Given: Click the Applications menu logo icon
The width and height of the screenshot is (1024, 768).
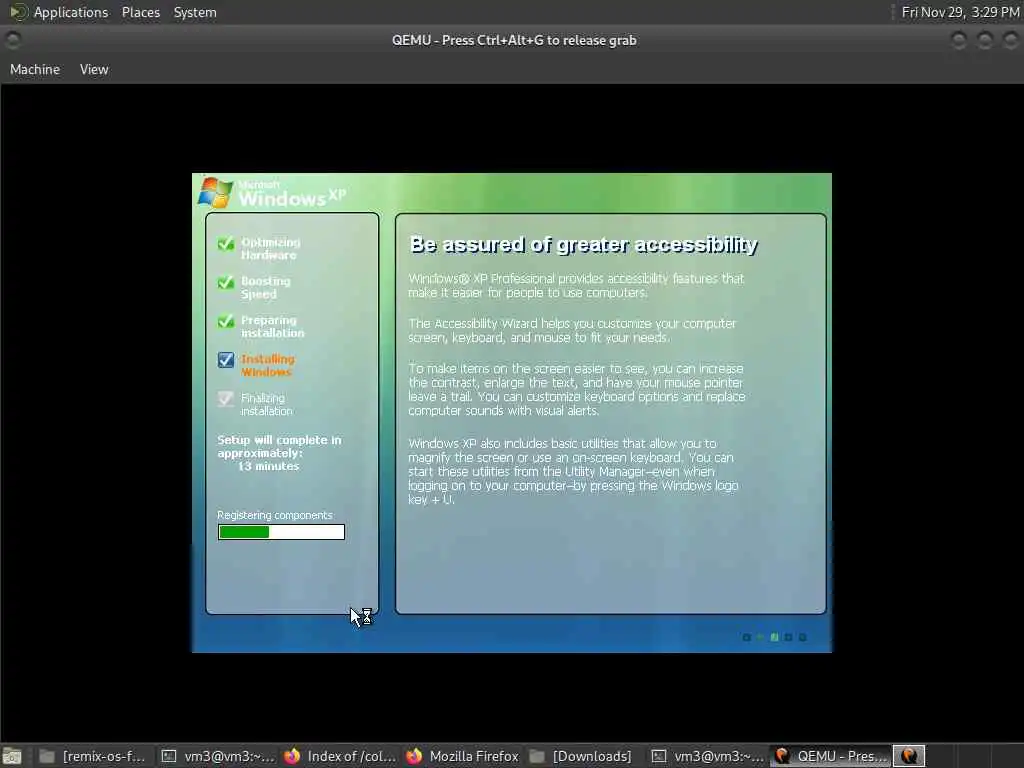Looking at the screenshot, I should (x=18, y=12).
